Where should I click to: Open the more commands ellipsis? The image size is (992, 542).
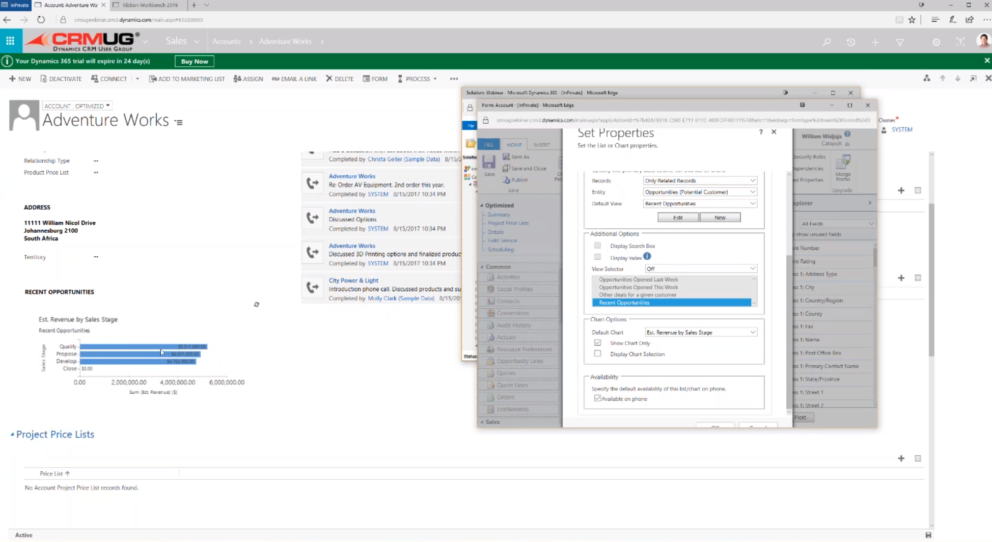(x=454, y=79)
